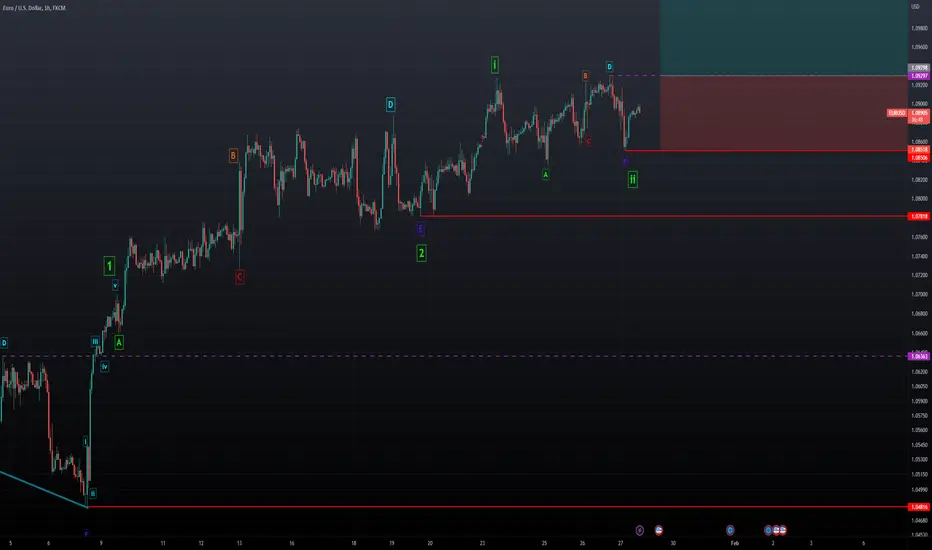Click the red 1.08506 price label
The height and width of the screenshot is (550, 932).
(919, 158)
